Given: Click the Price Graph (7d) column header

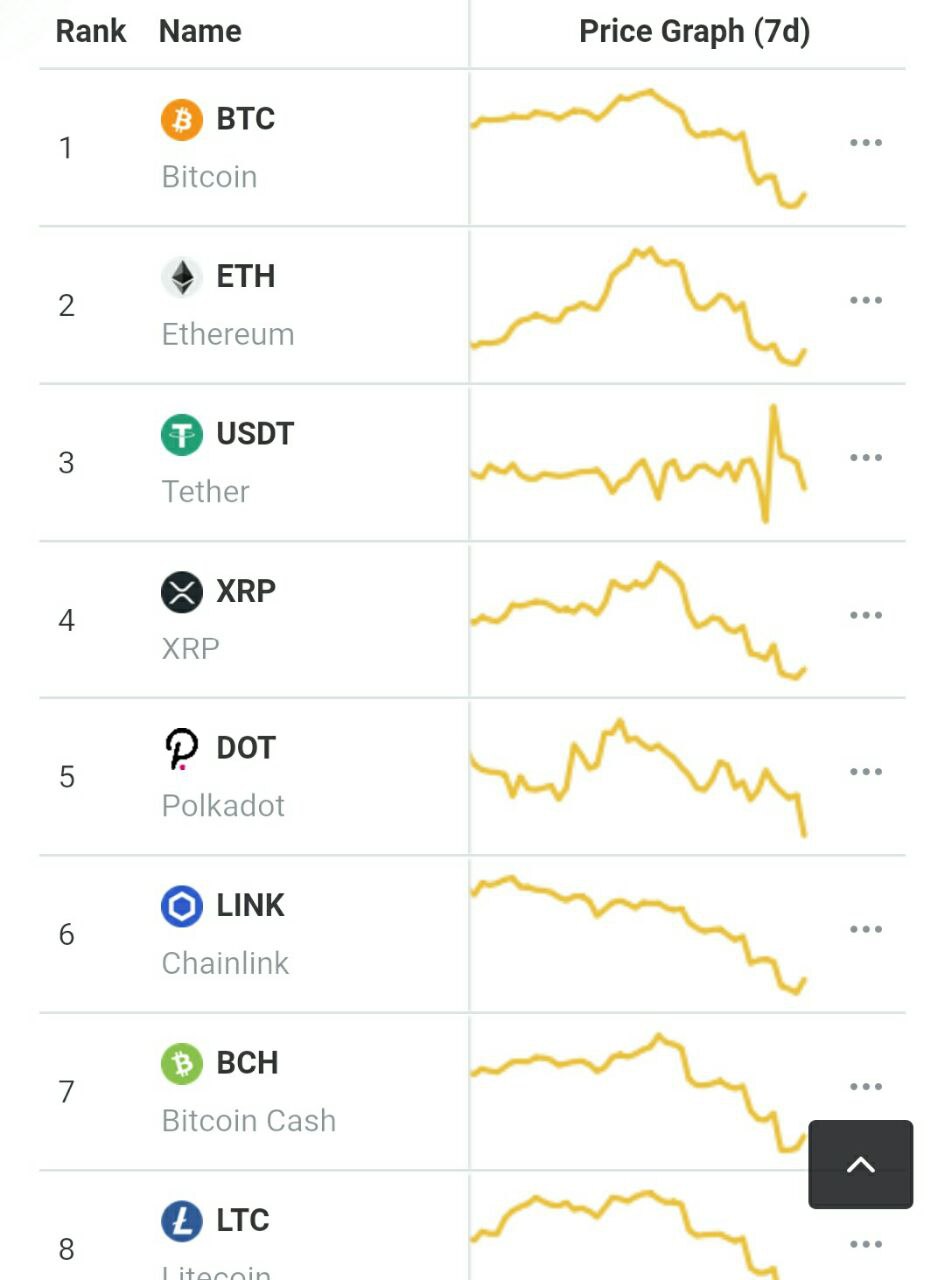Looking at the screenshot, I should 695,31.
